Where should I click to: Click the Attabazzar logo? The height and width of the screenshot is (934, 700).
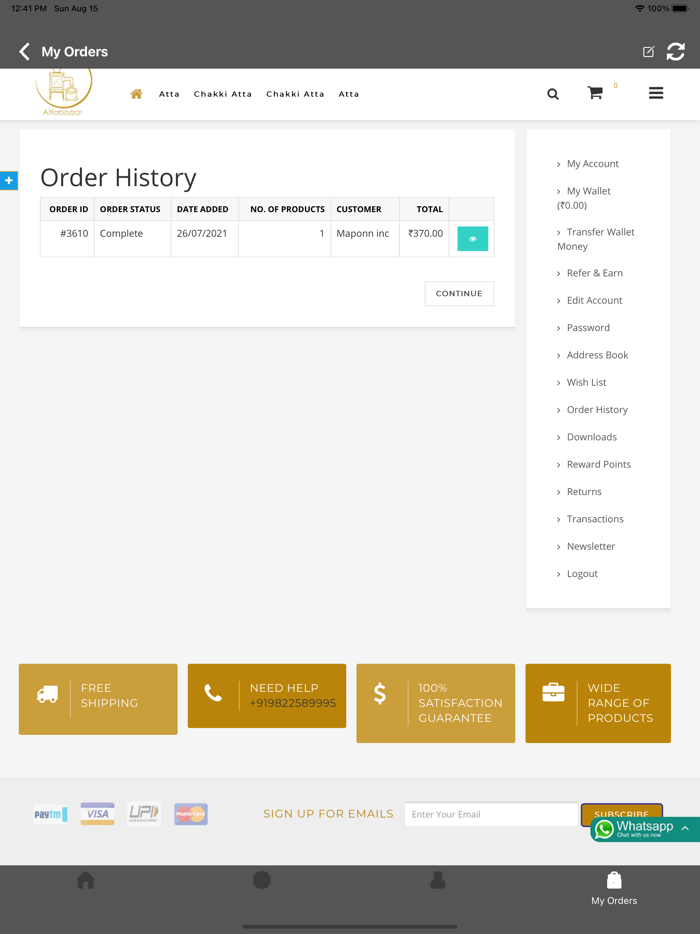pos(63,92)
